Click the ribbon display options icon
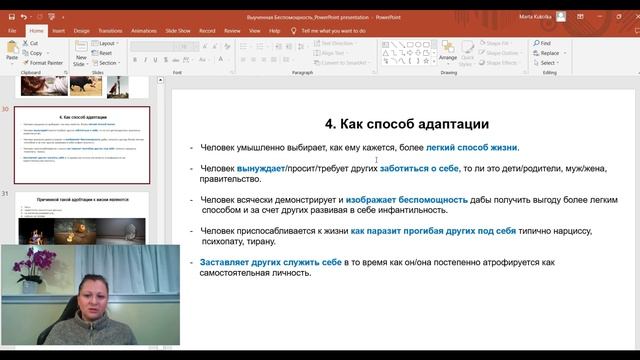Screen dimensions: 640x360 (580, 17)
